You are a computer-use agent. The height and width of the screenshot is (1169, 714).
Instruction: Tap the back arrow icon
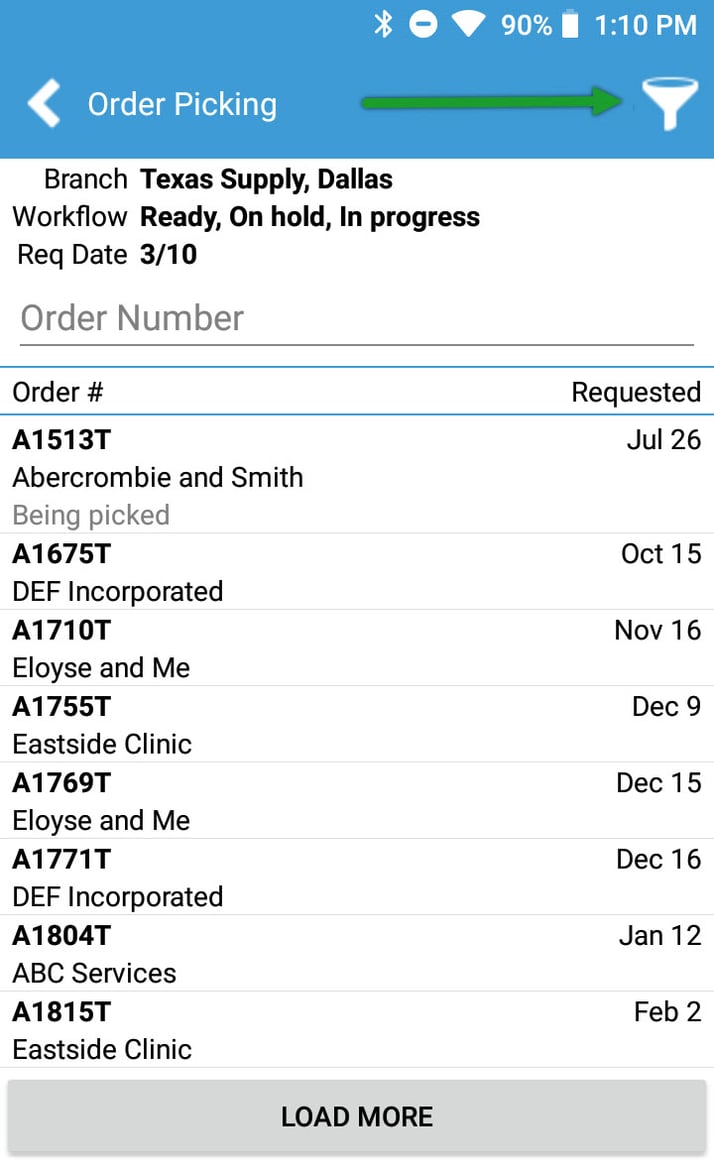point(44,104)
